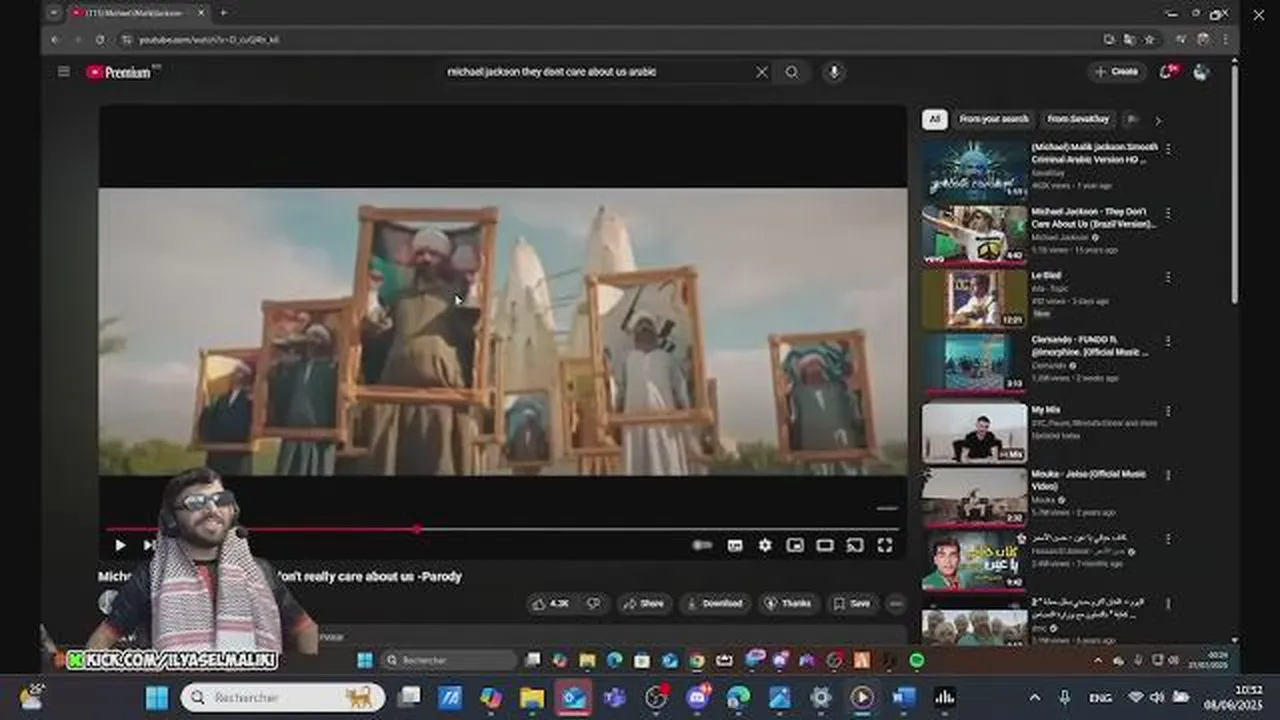The image size is (1280, 720).
Task: Open the ENG language switcher
Action: coord(1100,697)
